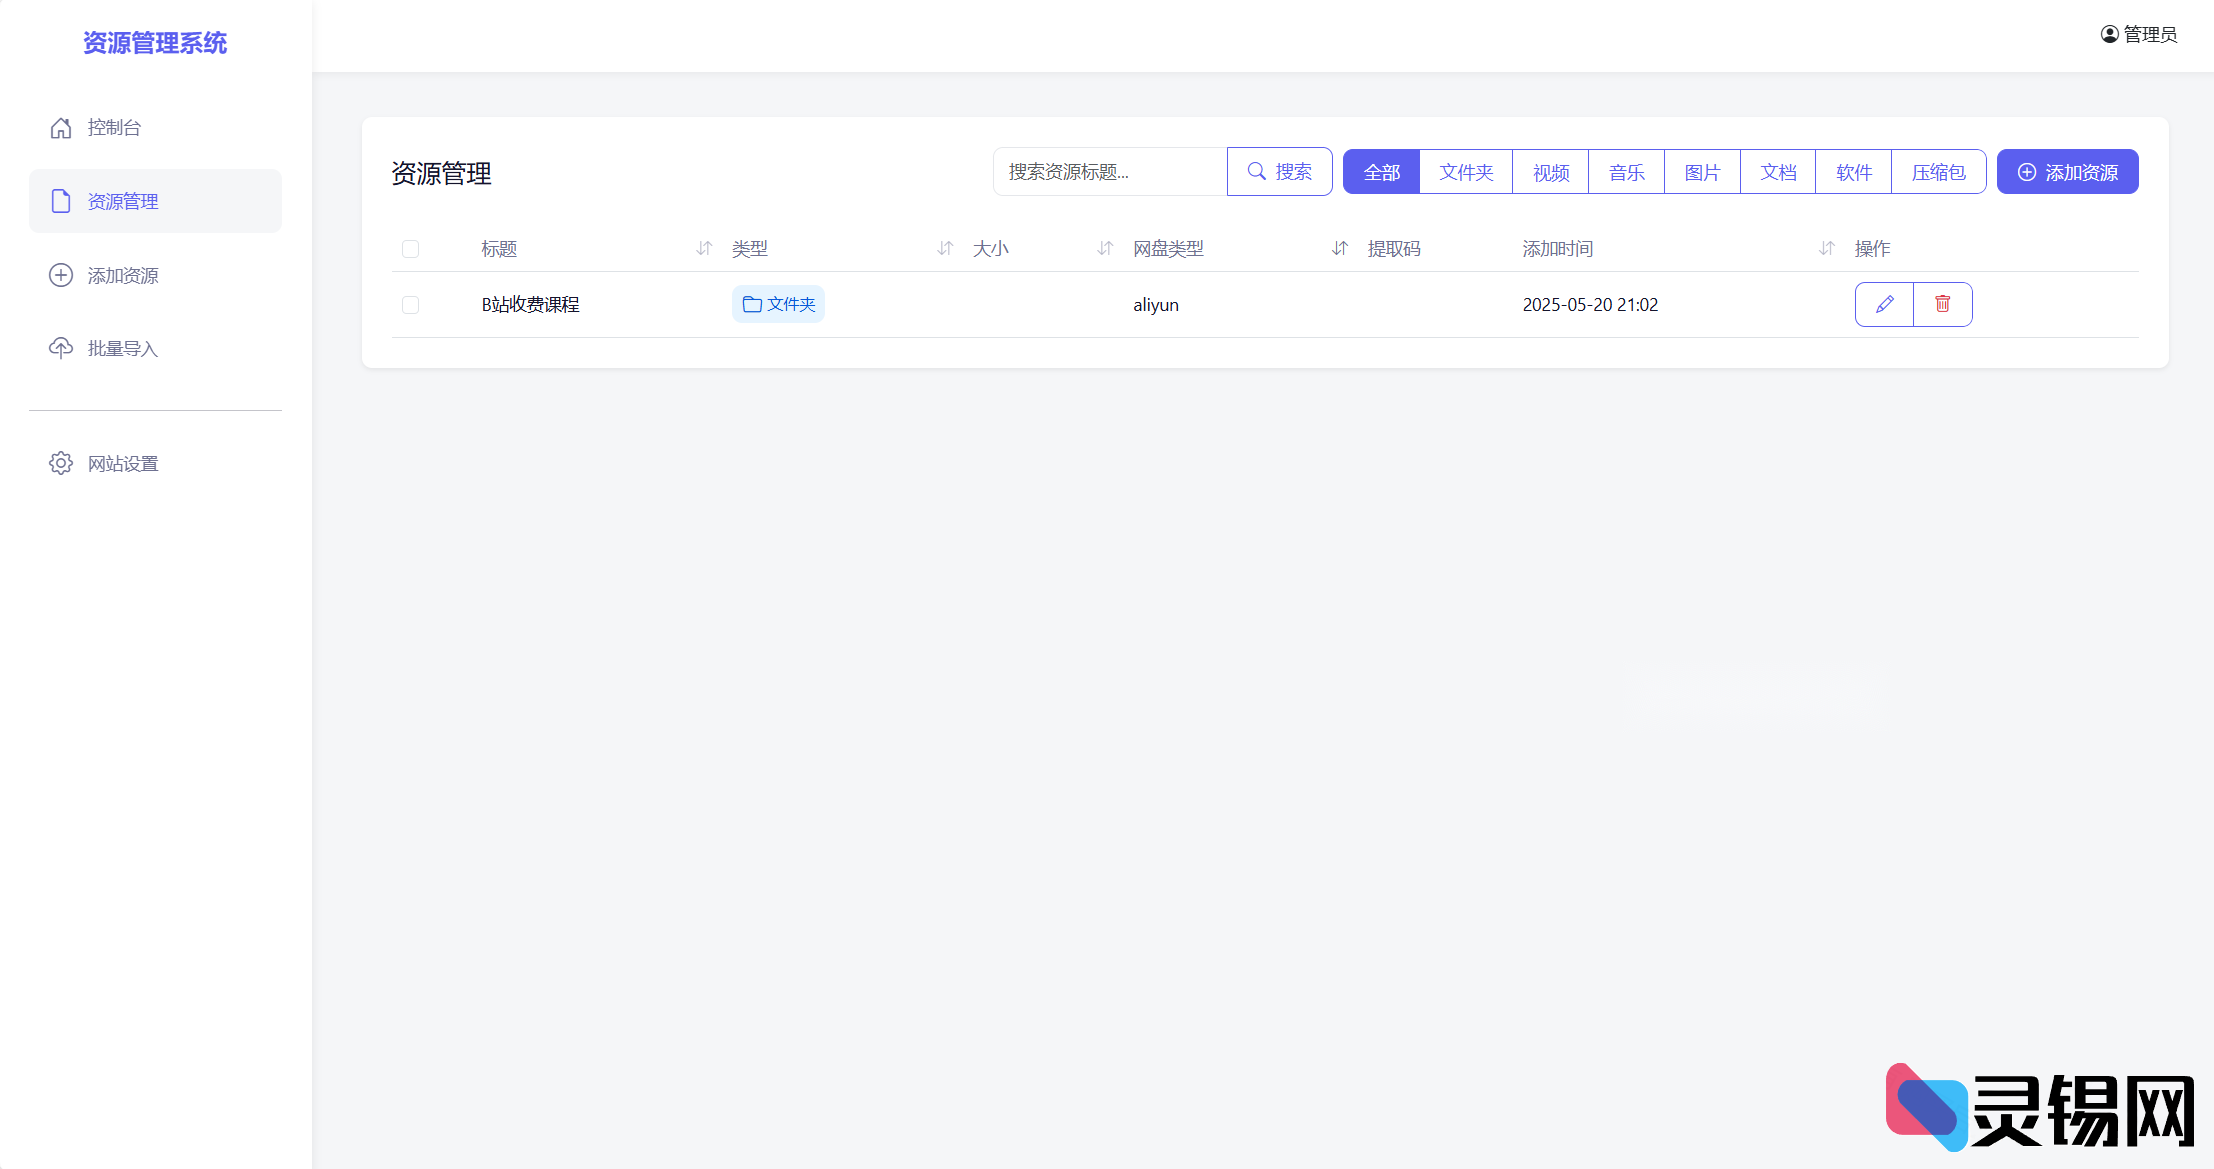Screen dimensions: 2214x1169
Task: Click the document icon for 资源管理
Action: click(61, 201)
